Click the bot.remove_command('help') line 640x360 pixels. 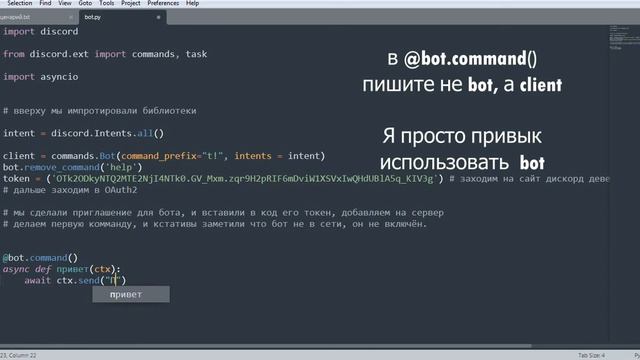pyautogui.click(x=72, y=167)
